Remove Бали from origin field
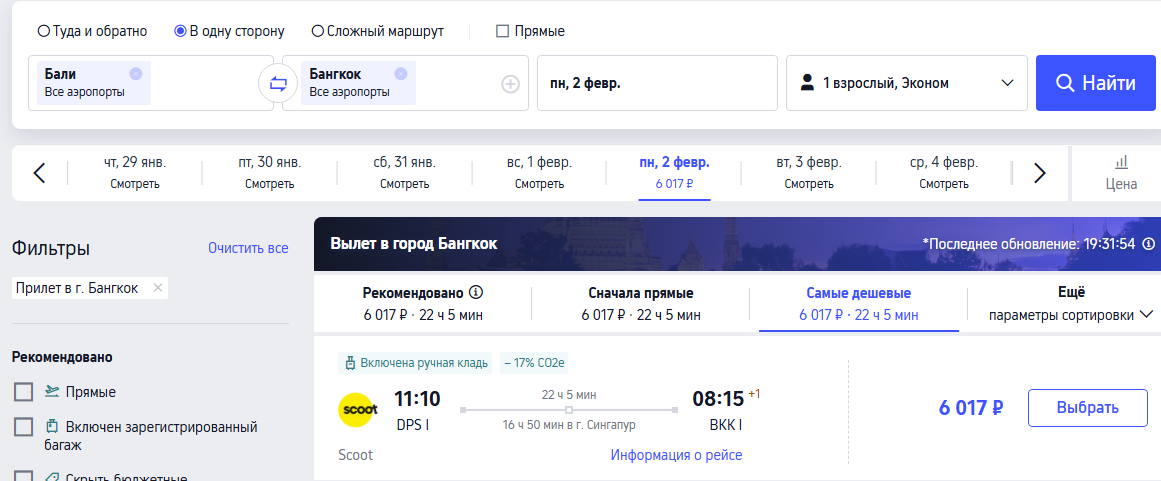 [x=135, y=73]
